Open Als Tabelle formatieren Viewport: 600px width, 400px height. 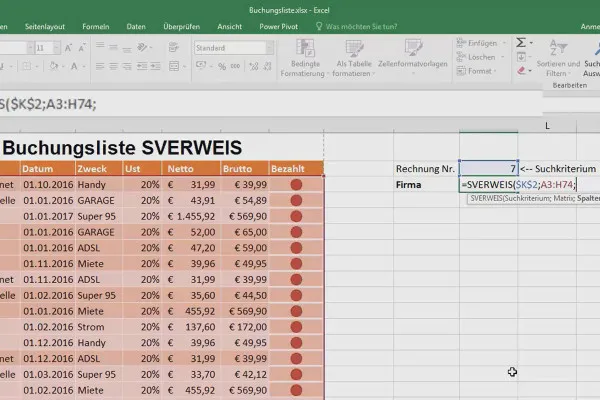[x=354, y=58]
